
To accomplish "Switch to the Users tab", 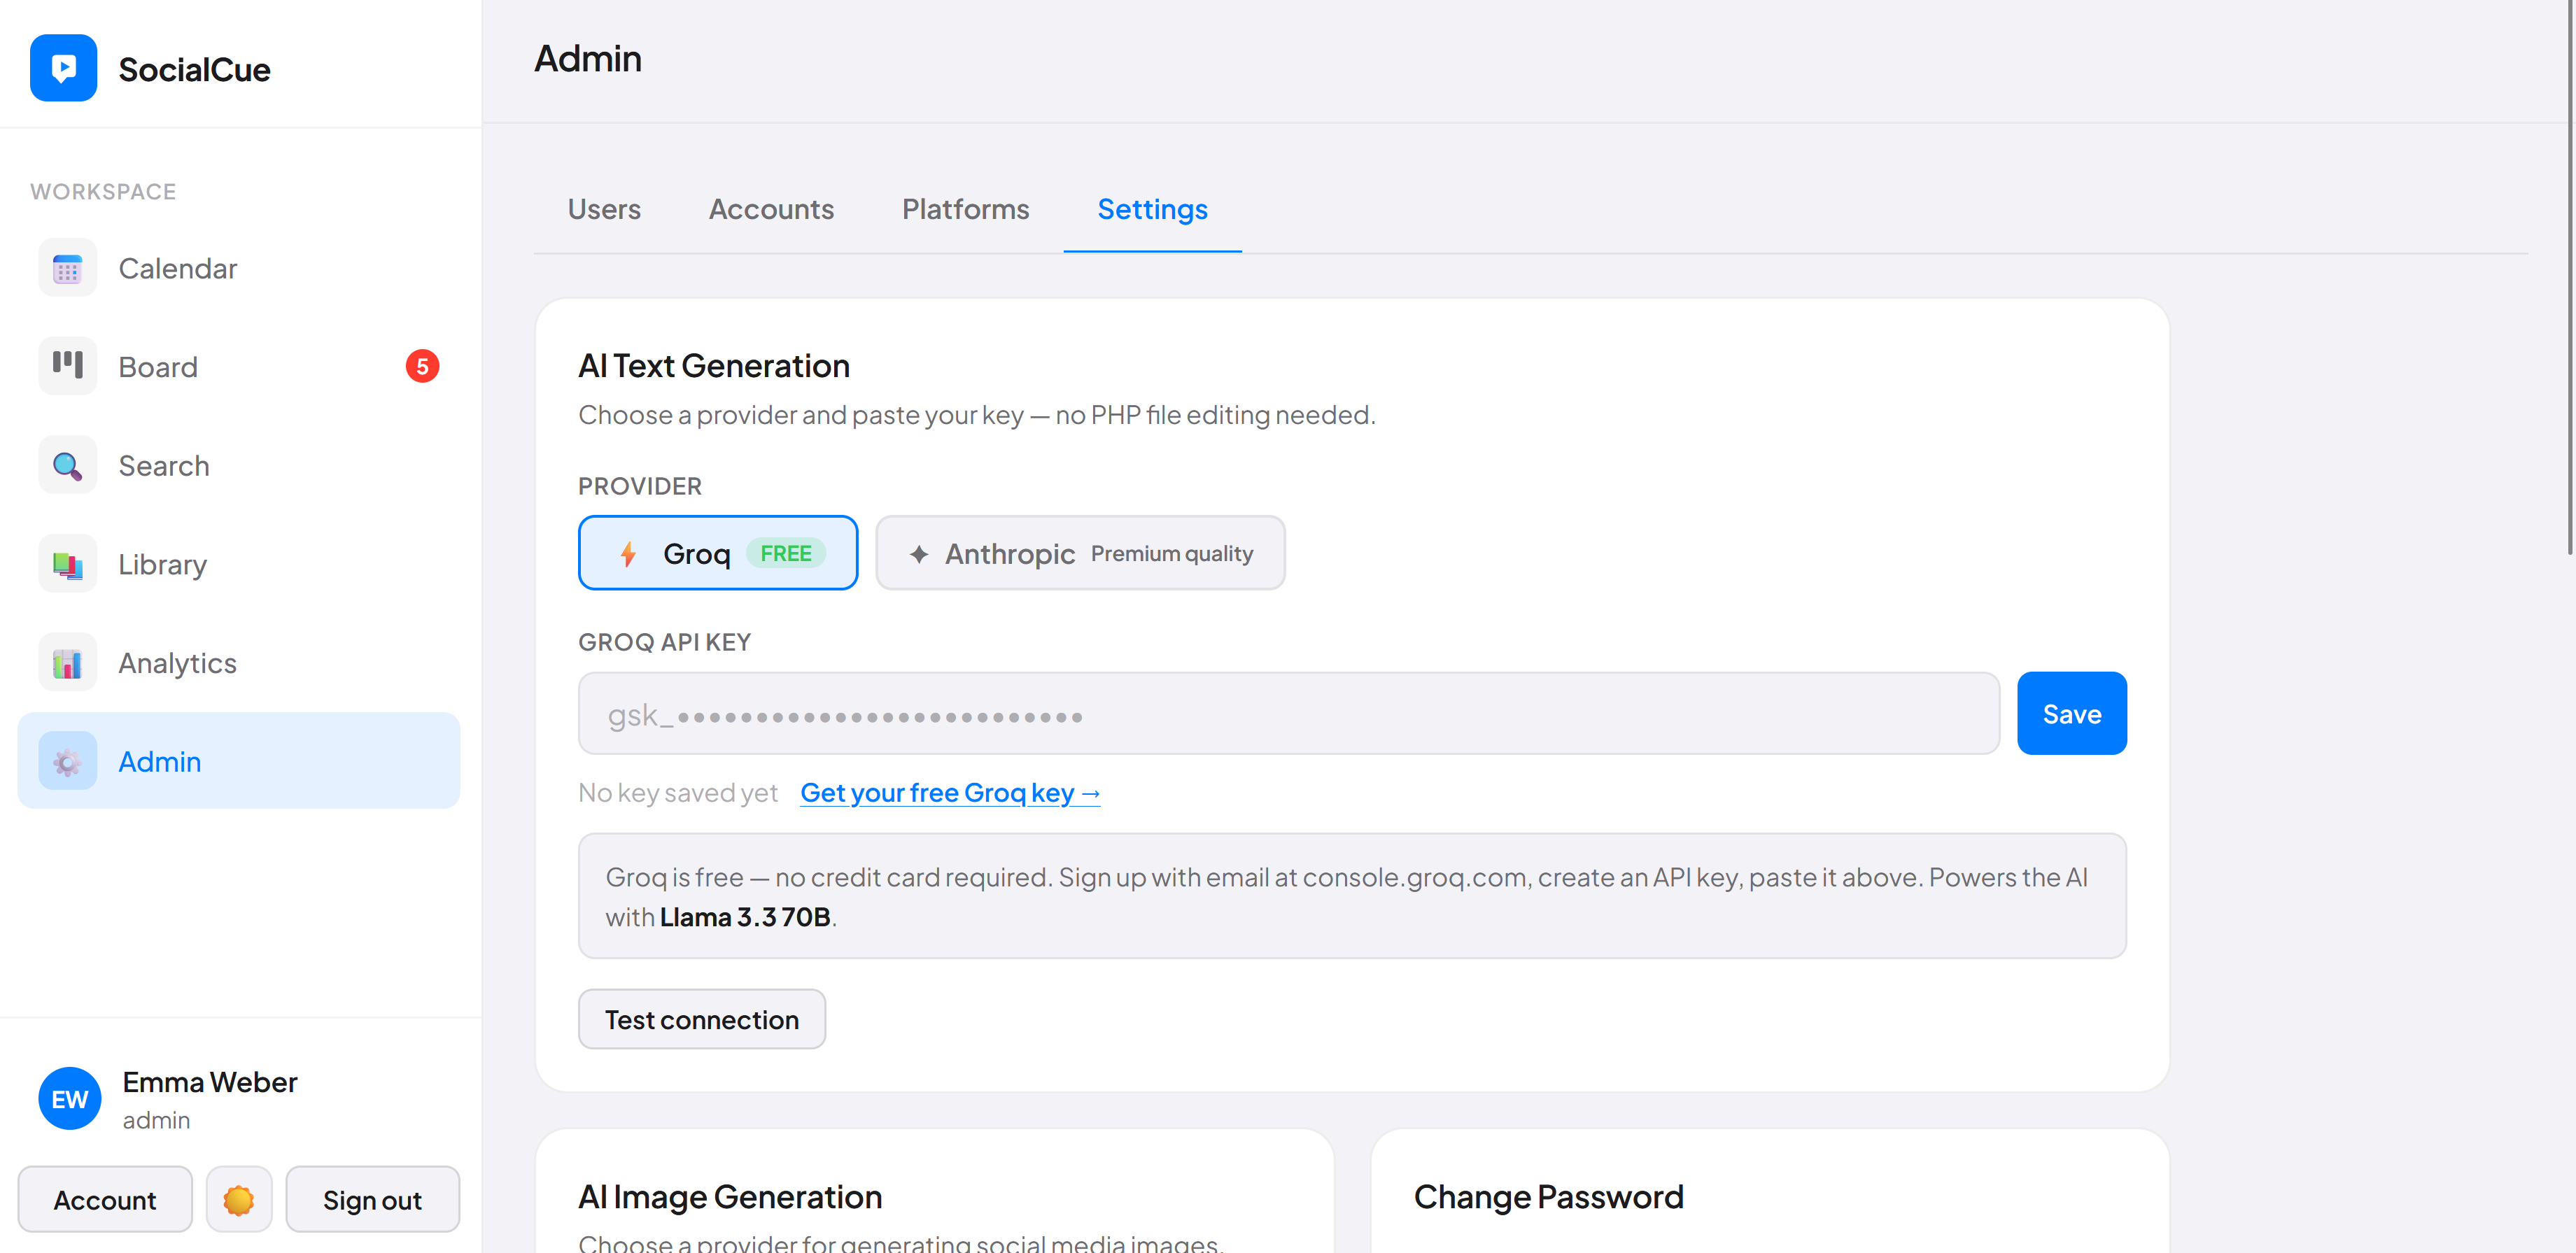I will [604, 209].
